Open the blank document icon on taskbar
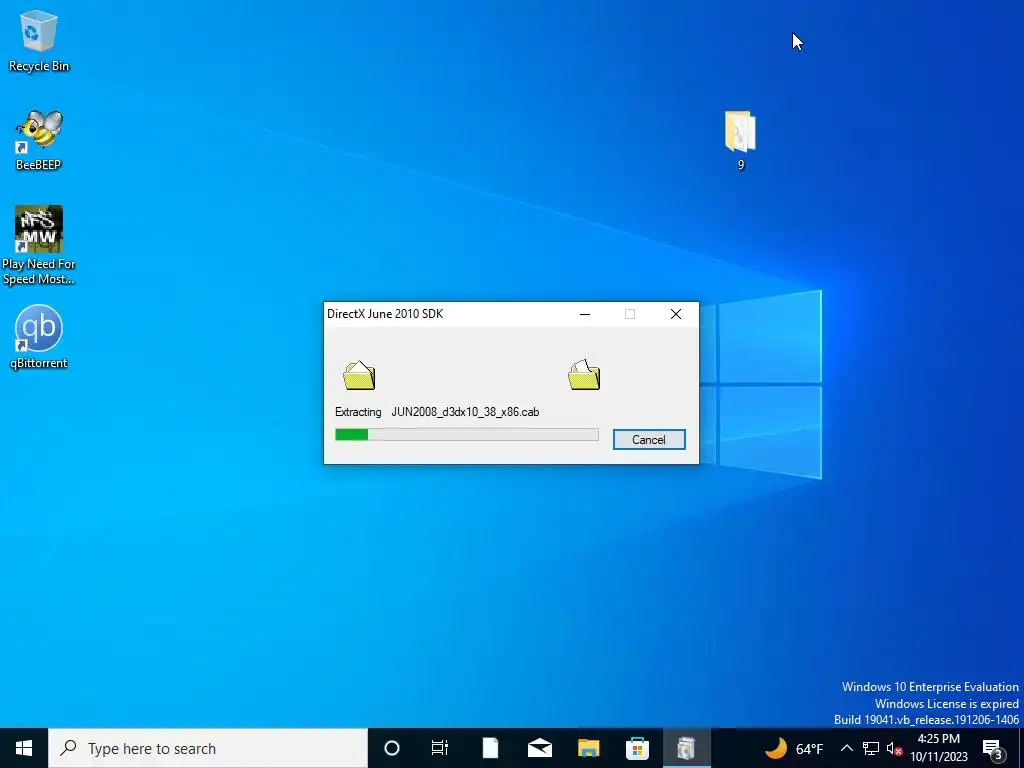The image size is (1024, 768). (x=490, y=748)
